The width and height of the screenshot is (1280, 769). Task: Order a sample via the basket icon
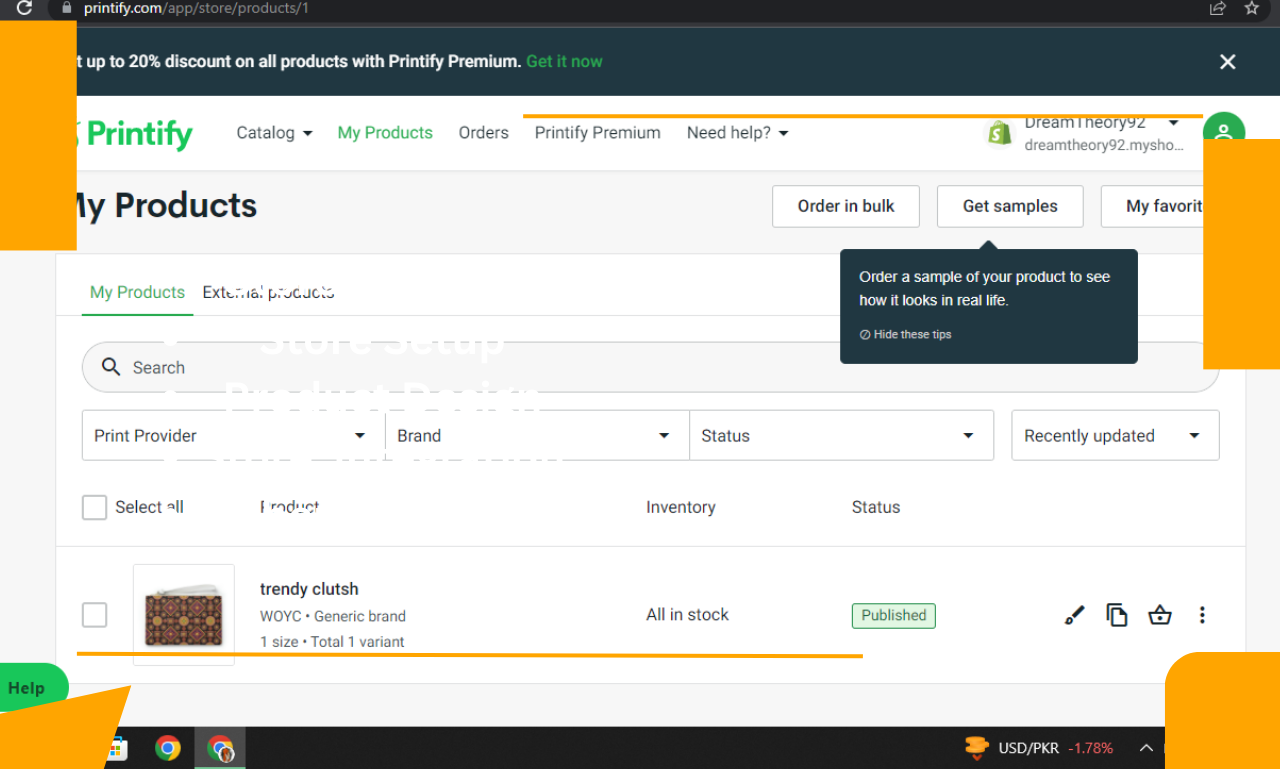point(1160,615)
